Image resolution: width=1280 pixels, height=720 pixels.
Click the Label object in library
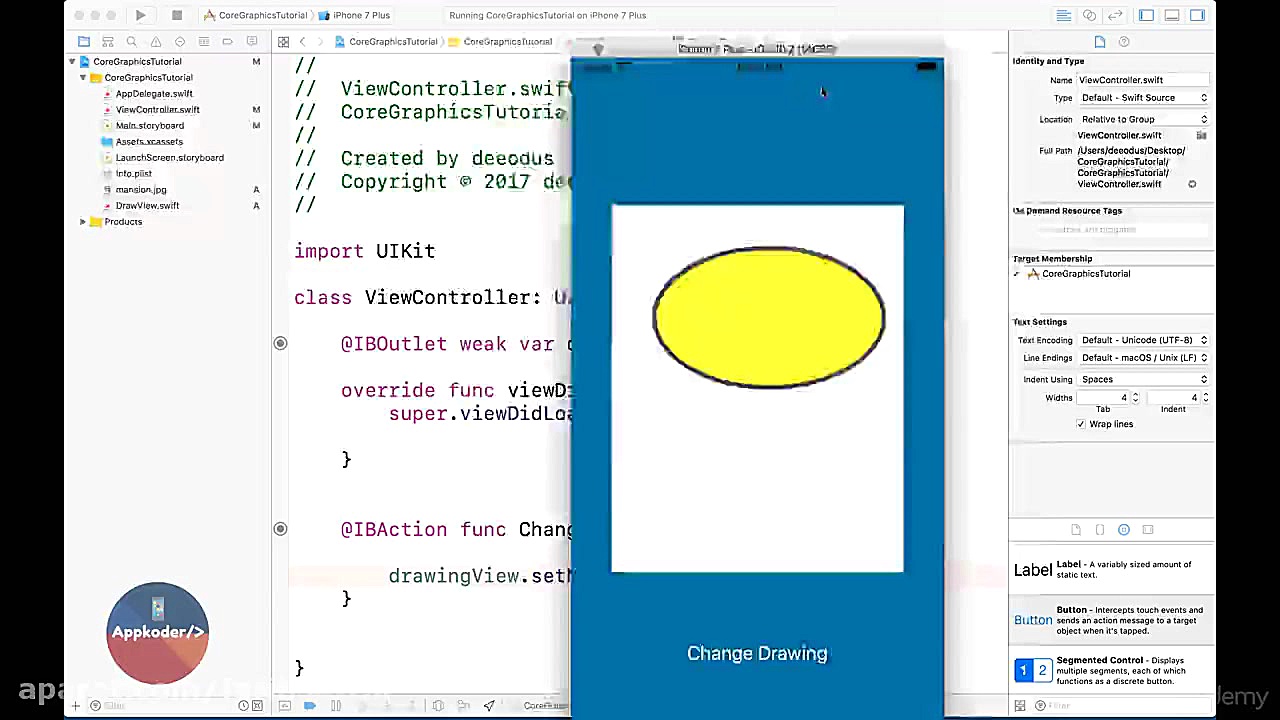tap(1111, 570)
